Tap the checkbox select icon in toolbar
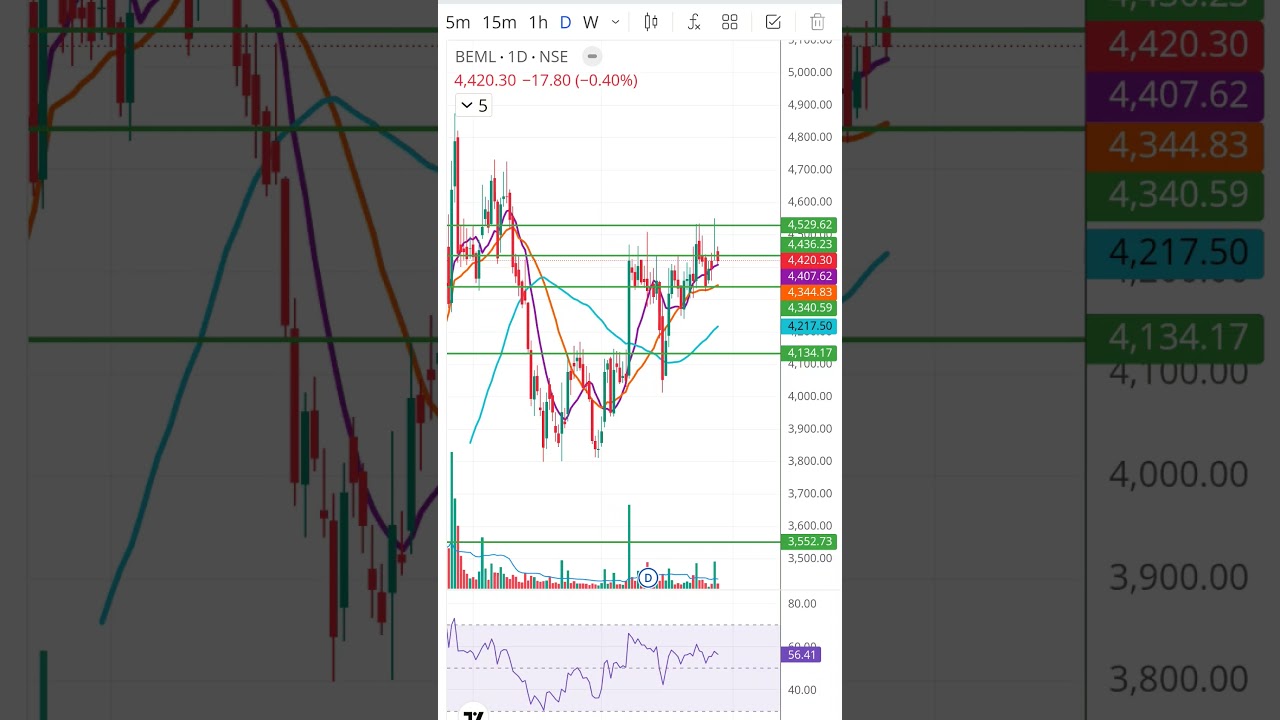The height and width of the screenshot is (720, 1280). tap(773, 22)
